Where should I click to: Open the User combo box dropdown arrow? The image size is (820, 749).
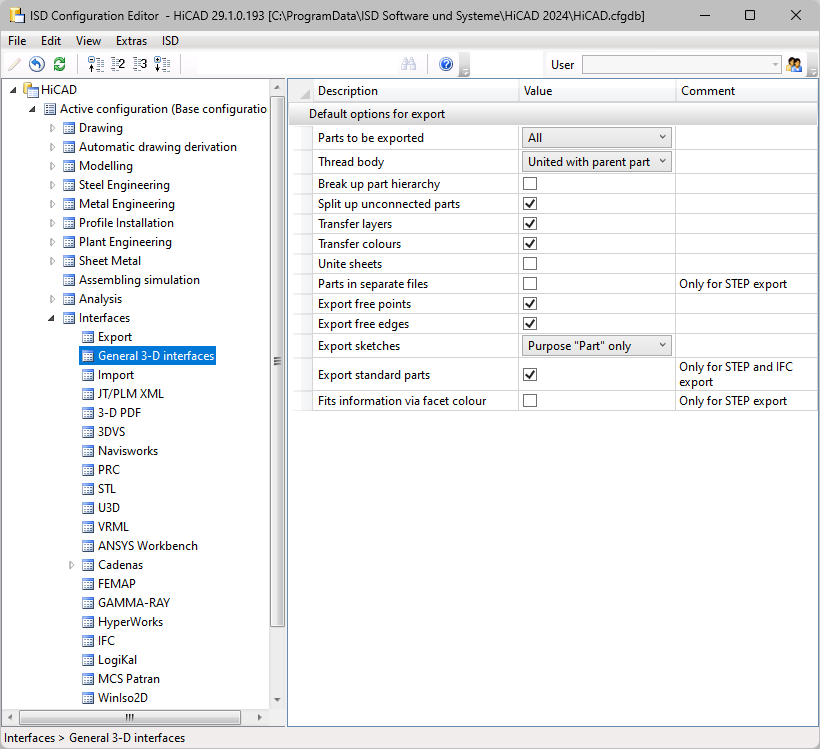[x=775, y=65]
